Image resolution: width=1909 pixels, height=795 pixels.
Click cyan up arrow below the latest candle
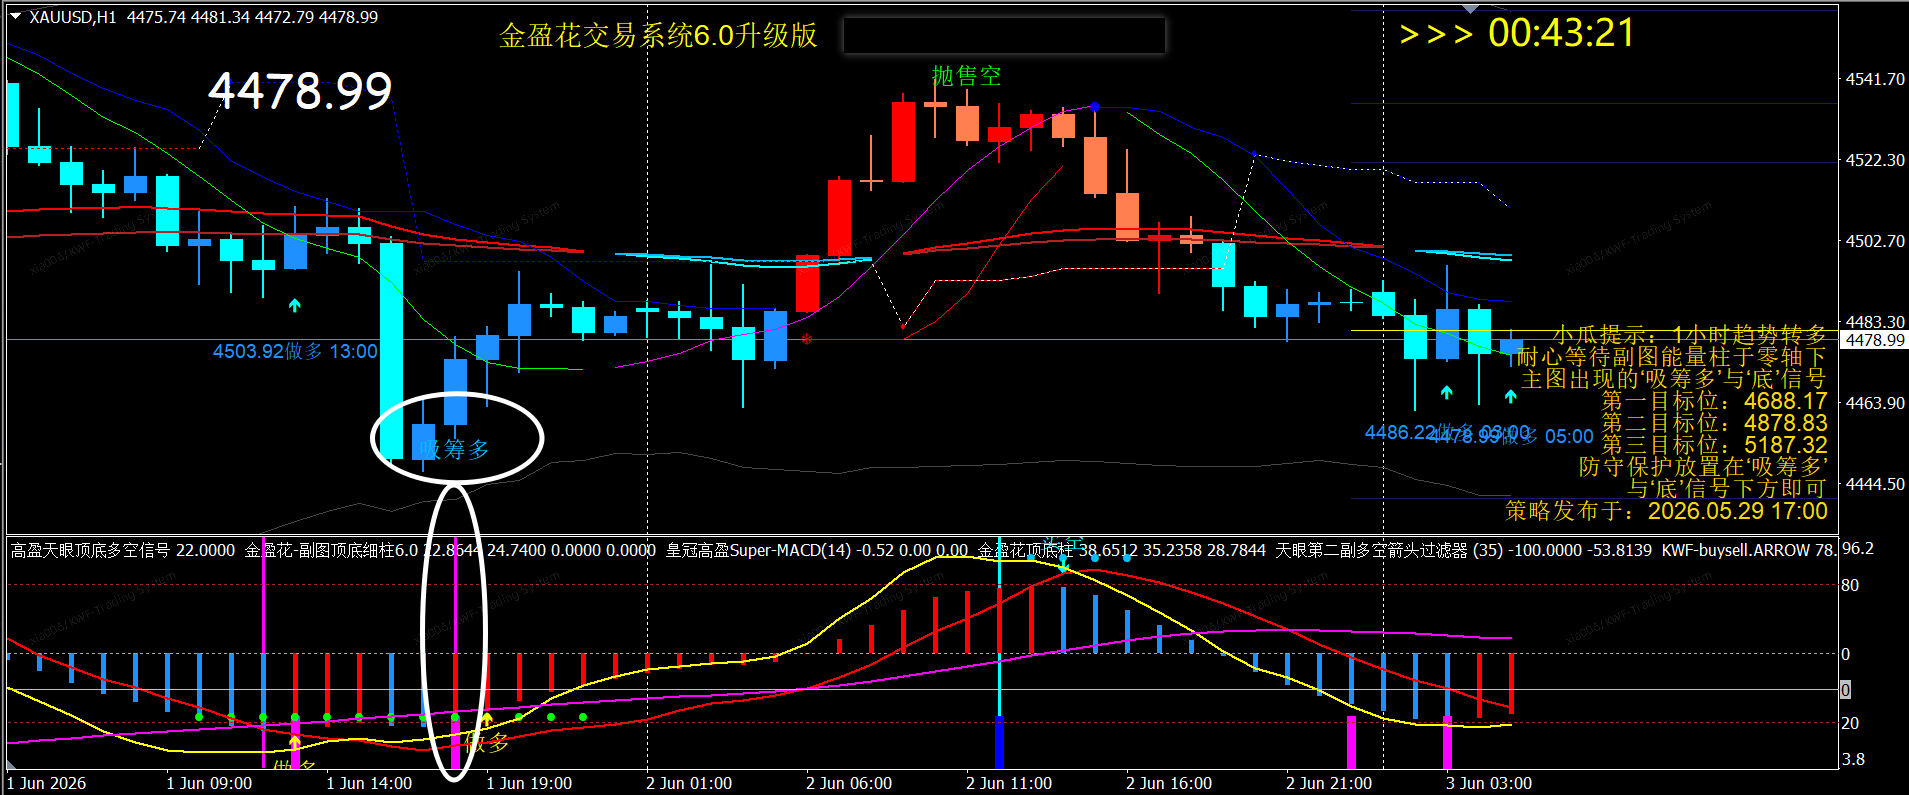(1510, 396)
